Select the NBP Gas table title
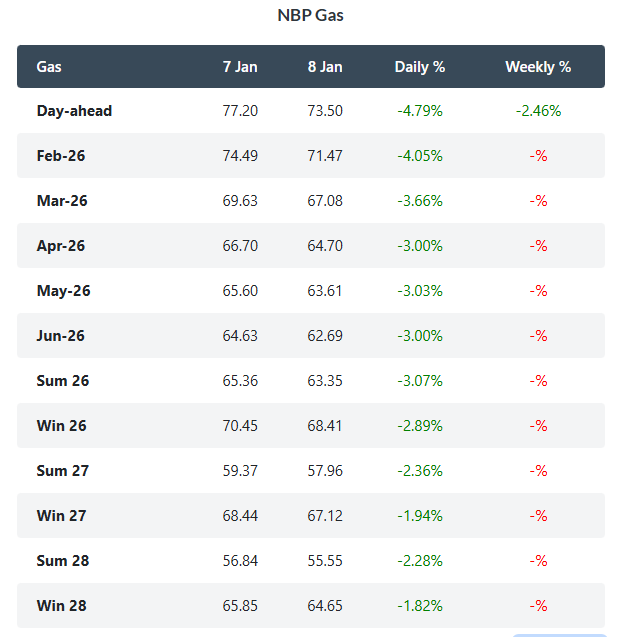 [310, 16]
